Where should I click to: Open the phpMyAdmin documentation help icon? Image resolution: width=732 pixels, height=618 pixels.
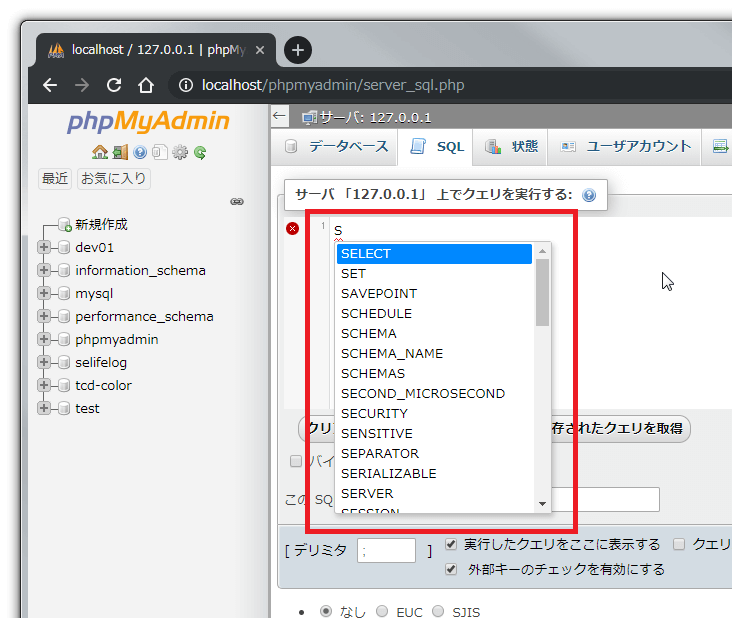click(140, 152)
